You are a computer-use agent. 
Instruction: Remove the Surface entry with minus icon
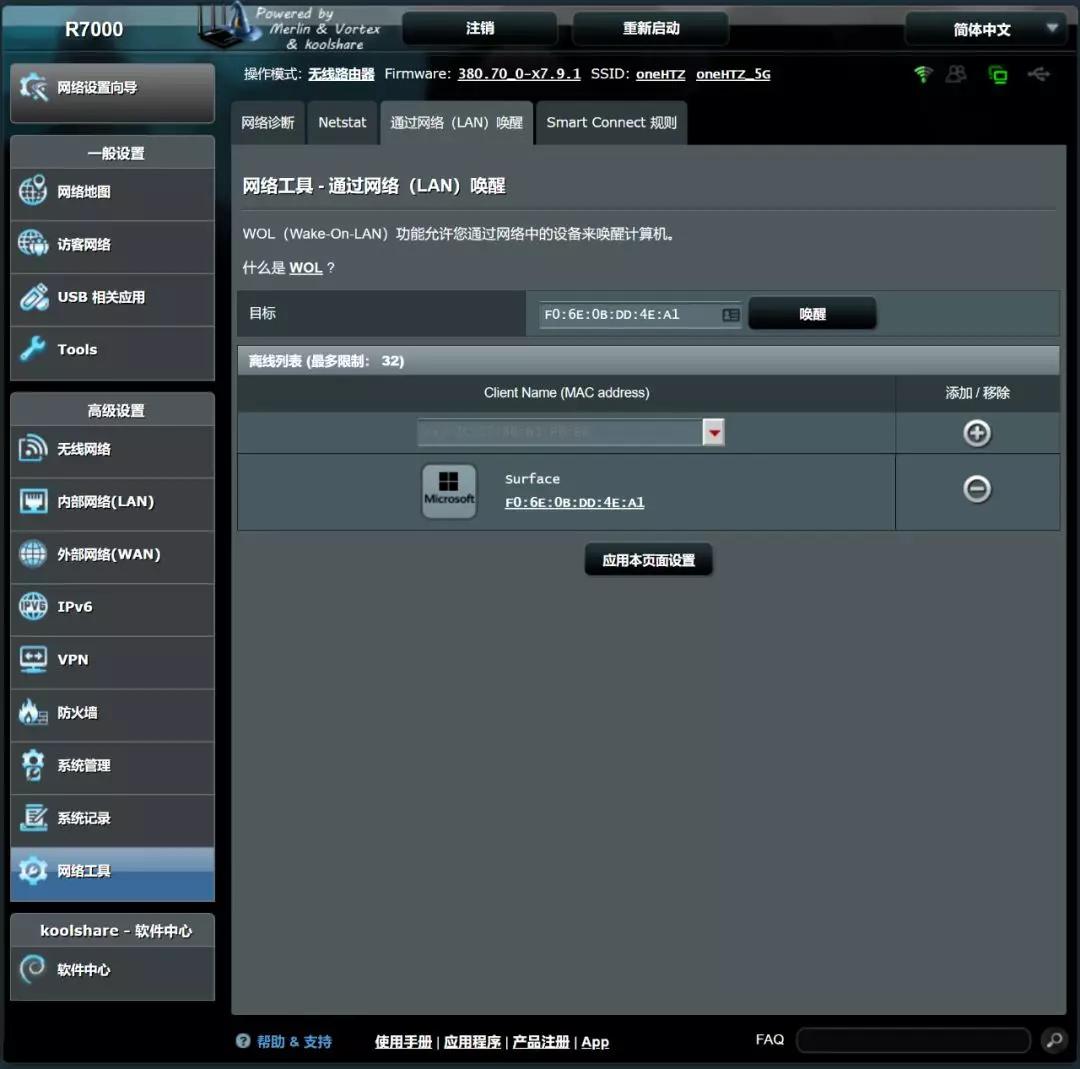pos(976,488)
